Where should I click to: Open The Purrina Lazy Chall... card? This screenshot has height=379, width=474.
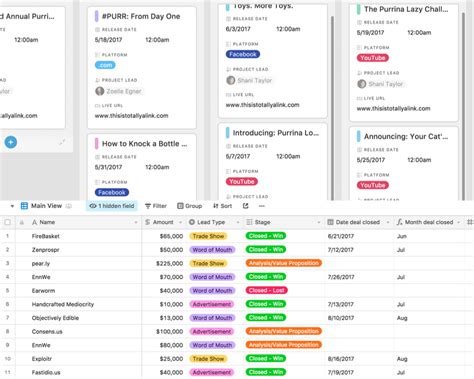(404, 63)
